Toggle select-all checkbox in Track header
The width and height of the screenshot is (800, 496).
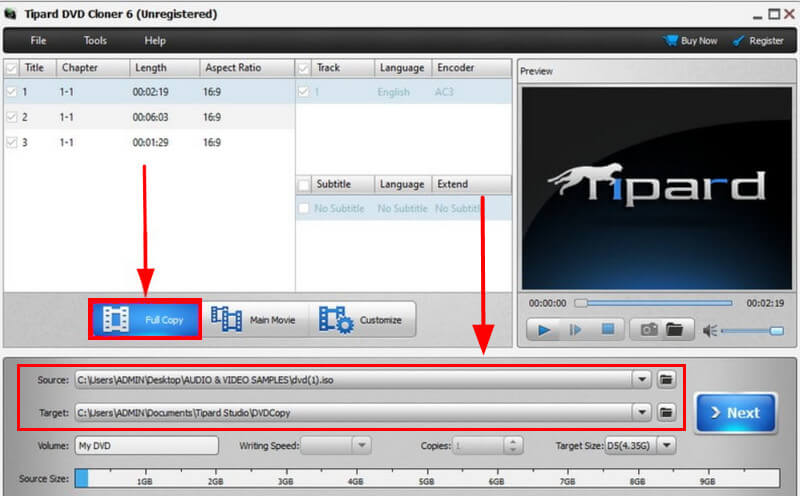(x=304, y=68)
